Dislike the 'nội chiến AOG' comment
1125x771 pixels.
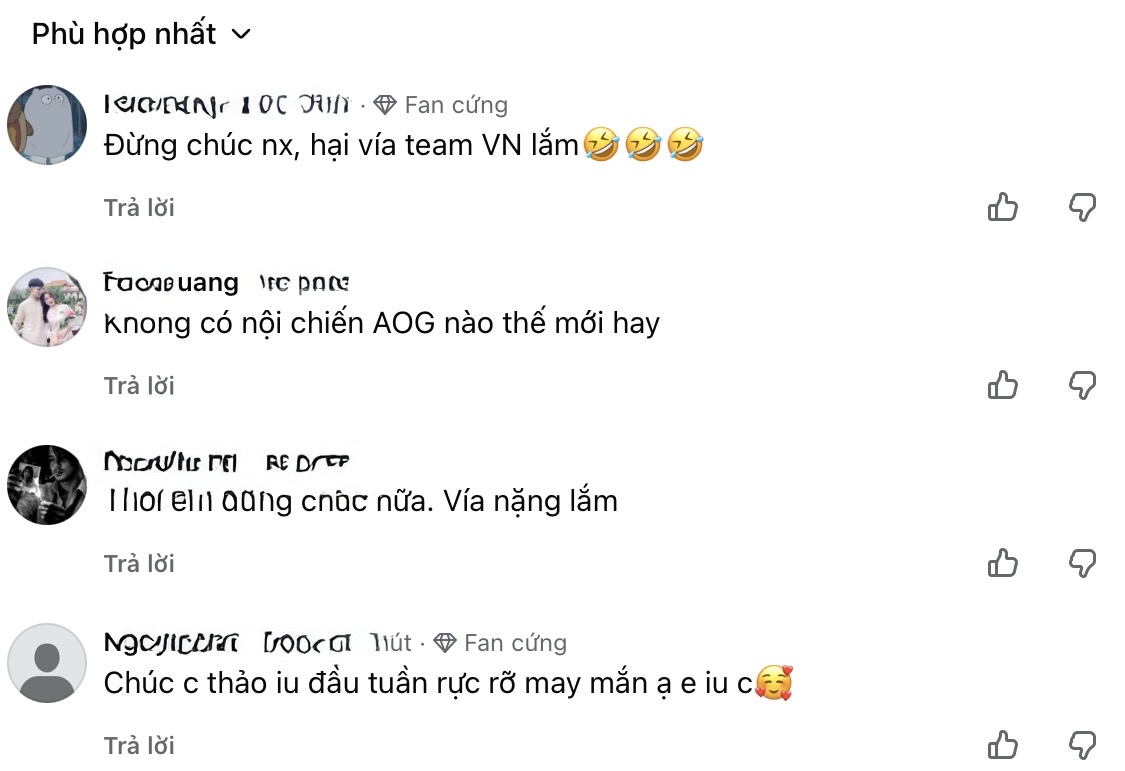[x=1082, y=385]
